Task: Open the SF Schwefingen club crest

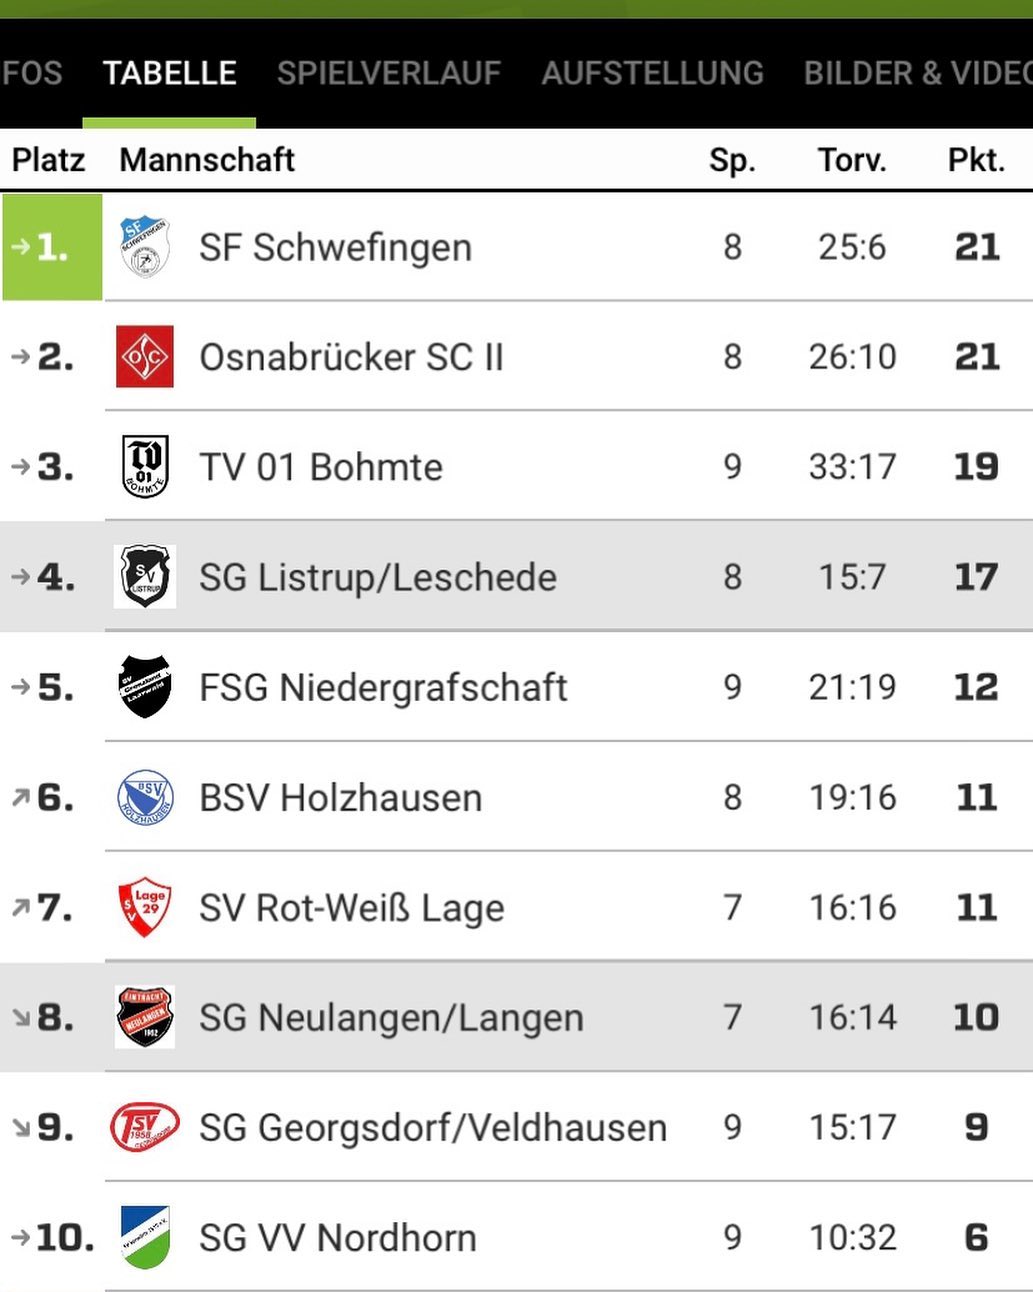Action: tap(145, 246)
